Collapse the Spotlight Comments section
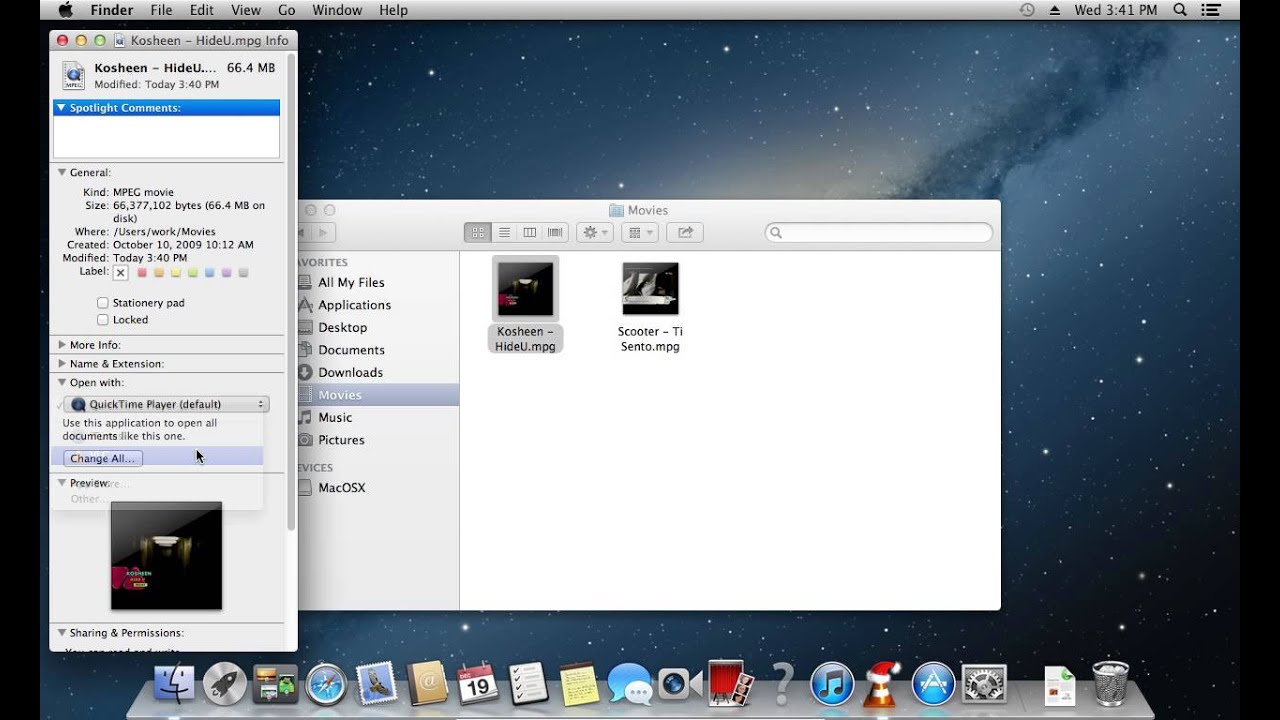This screenshot has height=720, width=1280. coord(61,107)
